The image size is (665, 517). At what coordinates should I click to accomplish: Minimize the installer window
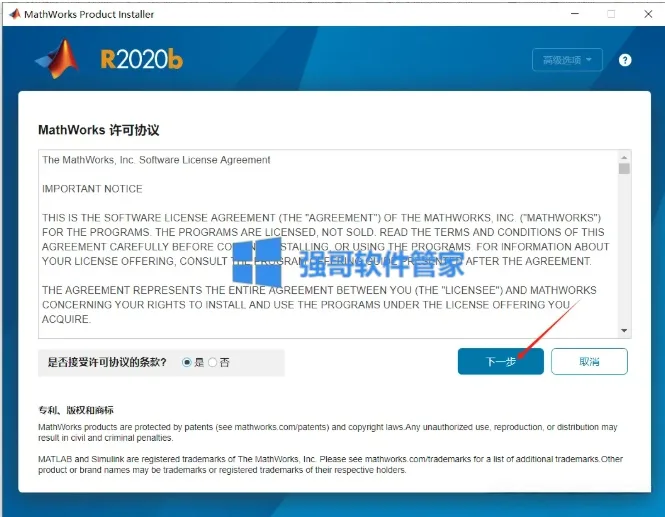[x=575, y=14]
